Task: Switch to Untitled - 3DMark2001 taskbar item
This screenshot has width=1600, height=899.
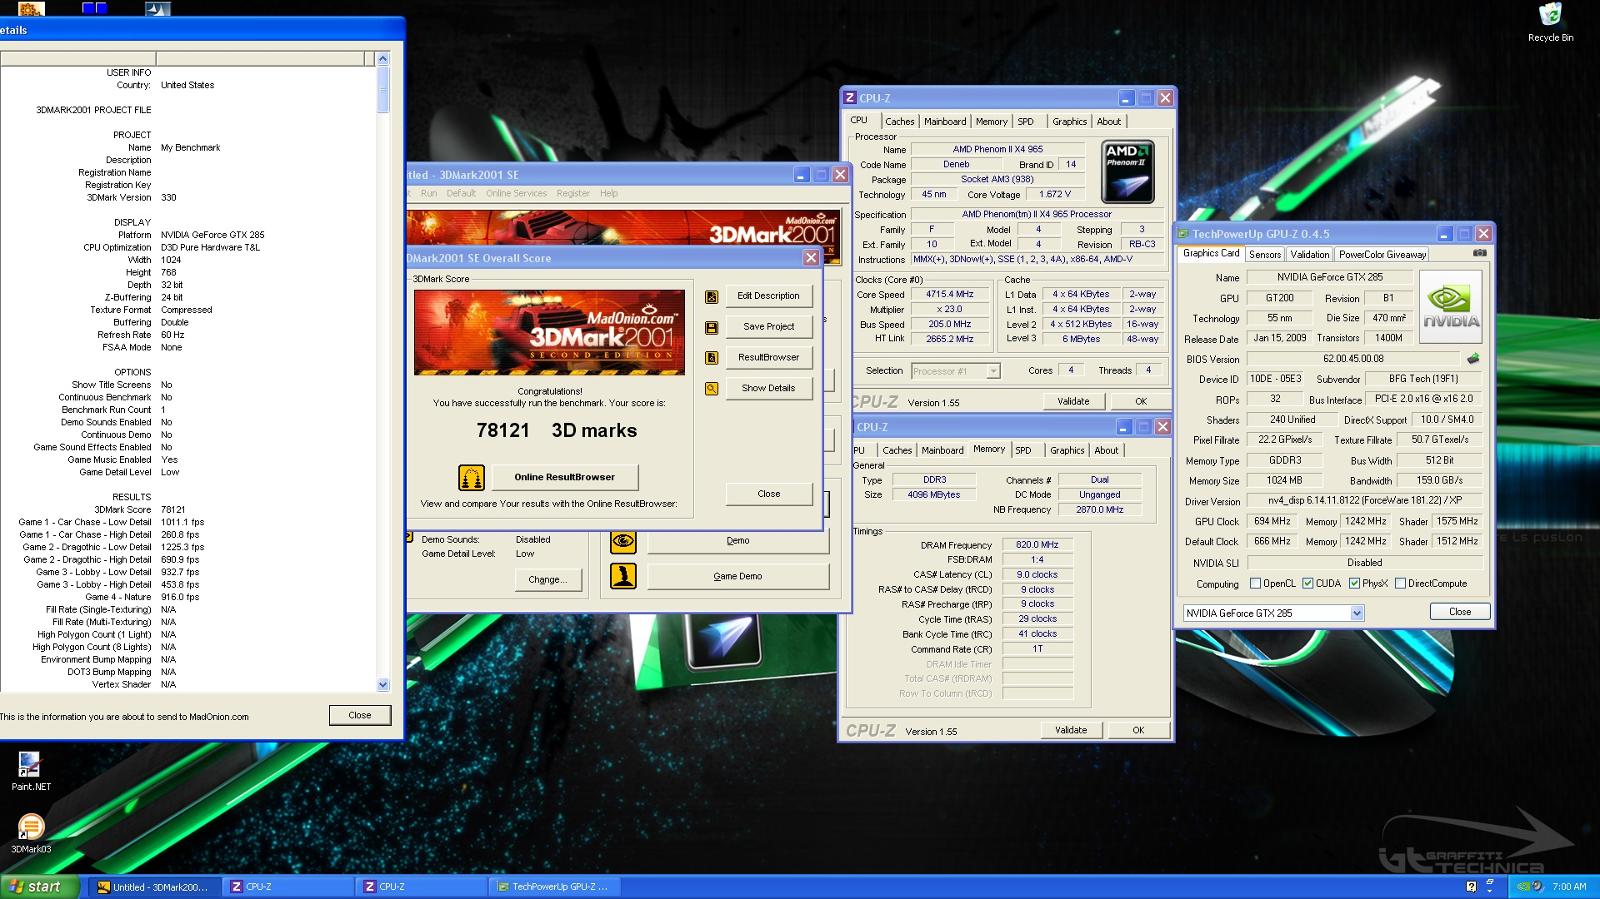Action: pyautogui.click(x=153, y=887)
